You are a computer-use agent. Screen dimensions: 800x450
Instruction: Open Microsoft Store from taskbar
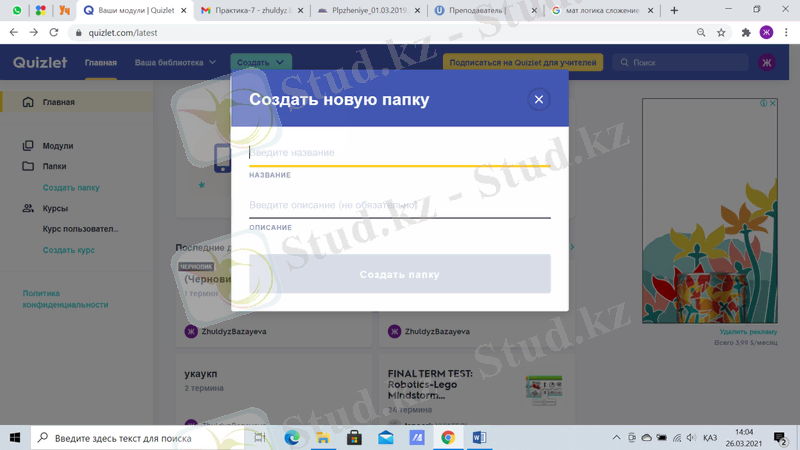click(x=354, y=438)
